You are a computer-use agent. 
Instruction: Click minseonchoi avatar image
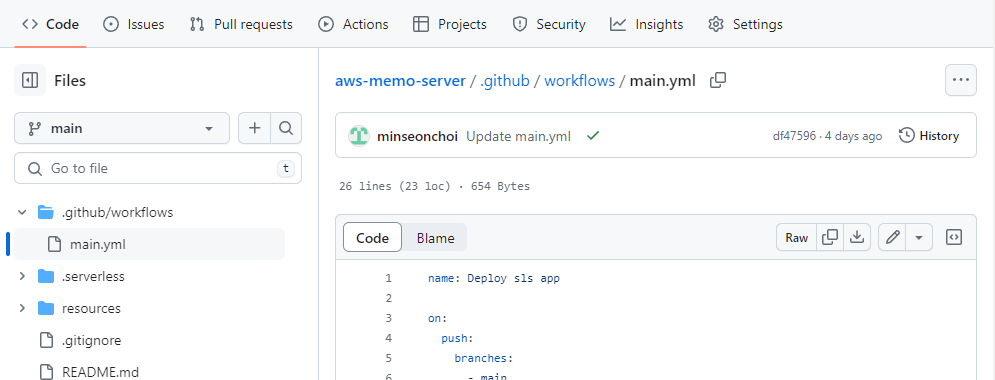pyautogui.click(x=359, y=136)
